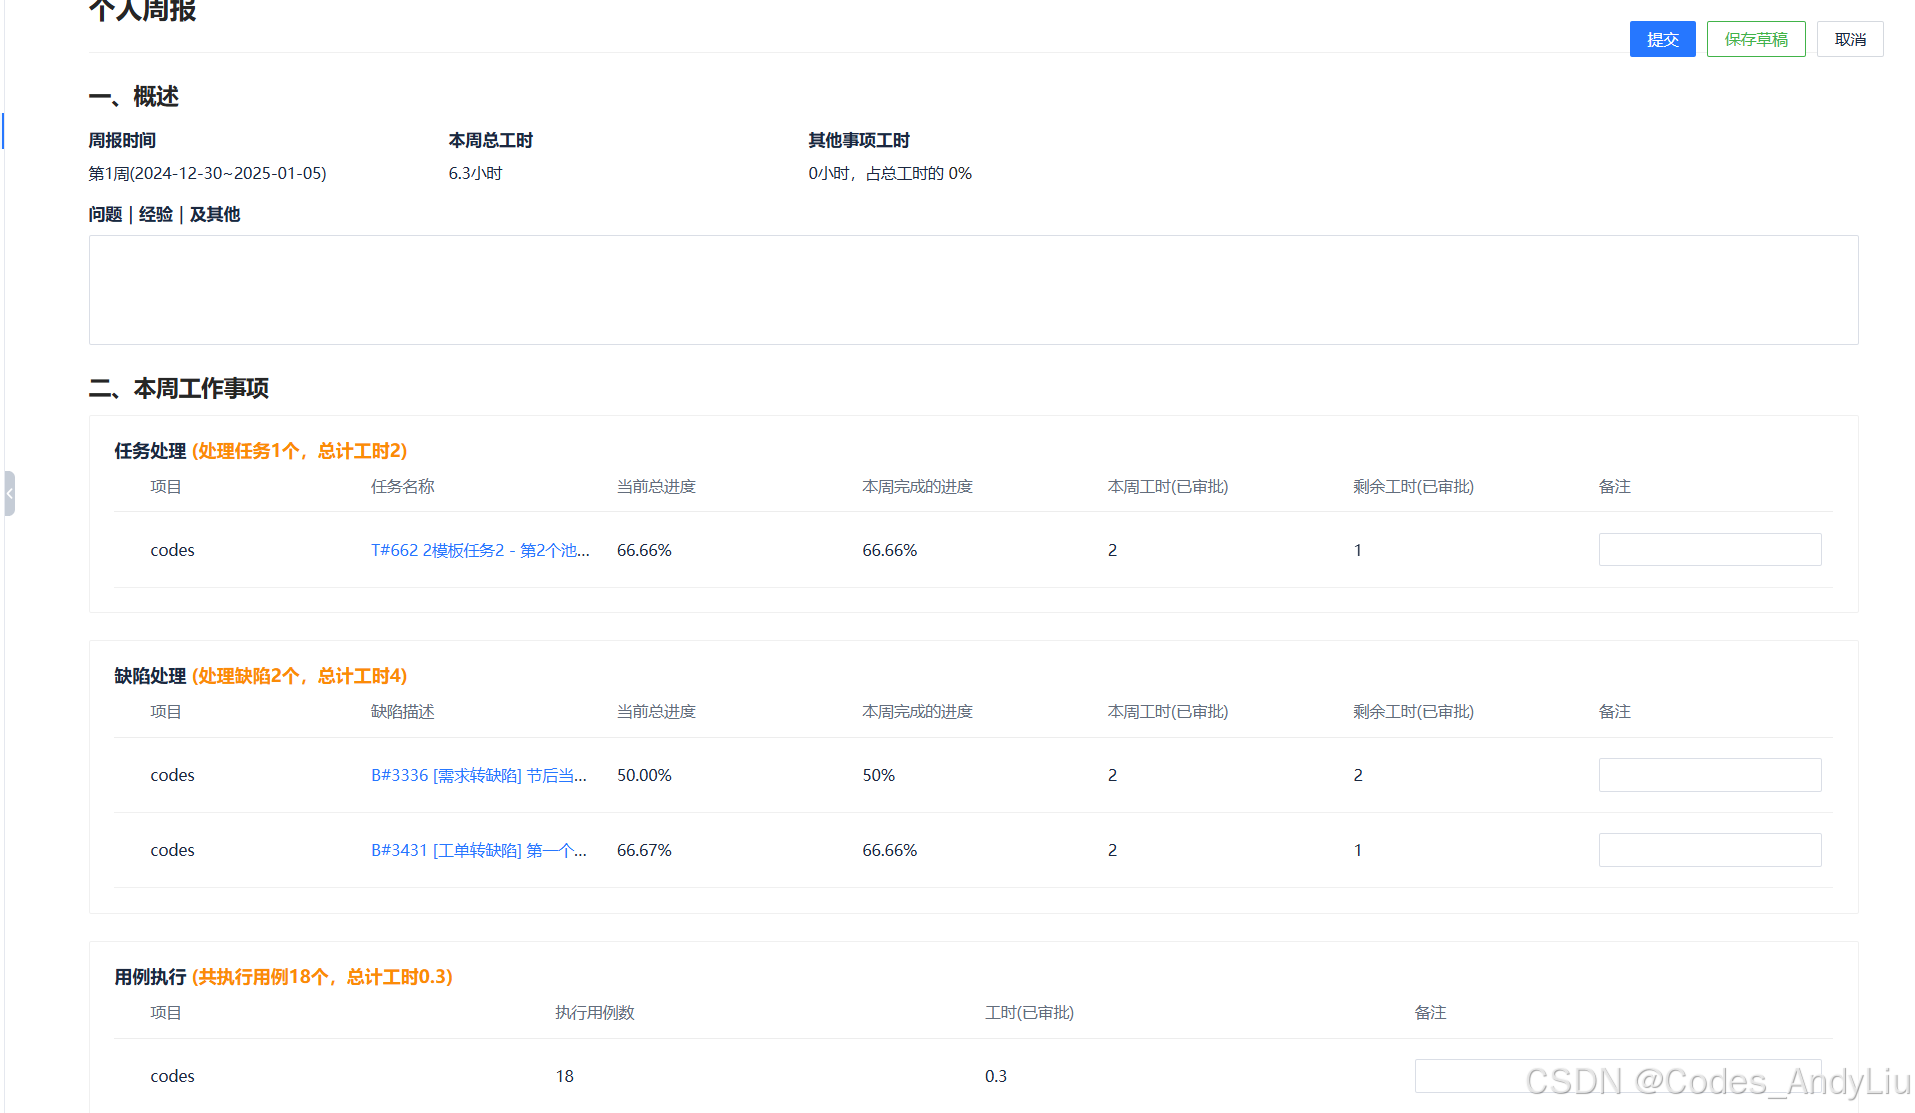This screenshot has width=1915, height=1113.
Task: Click the 用例执行 summary (共执行用例18个)
Action: pyautogui.click(x=322, y=977)
